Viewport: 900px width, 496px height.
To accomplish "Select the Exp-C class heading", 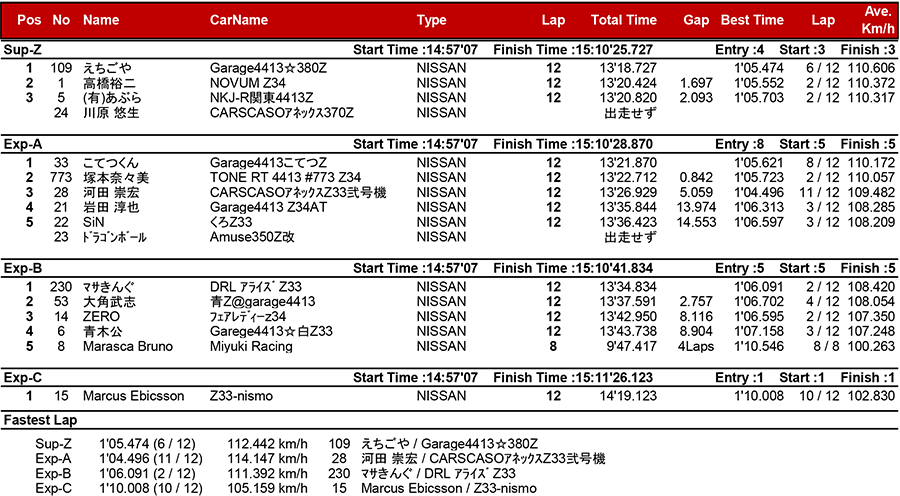I will 23,378.
